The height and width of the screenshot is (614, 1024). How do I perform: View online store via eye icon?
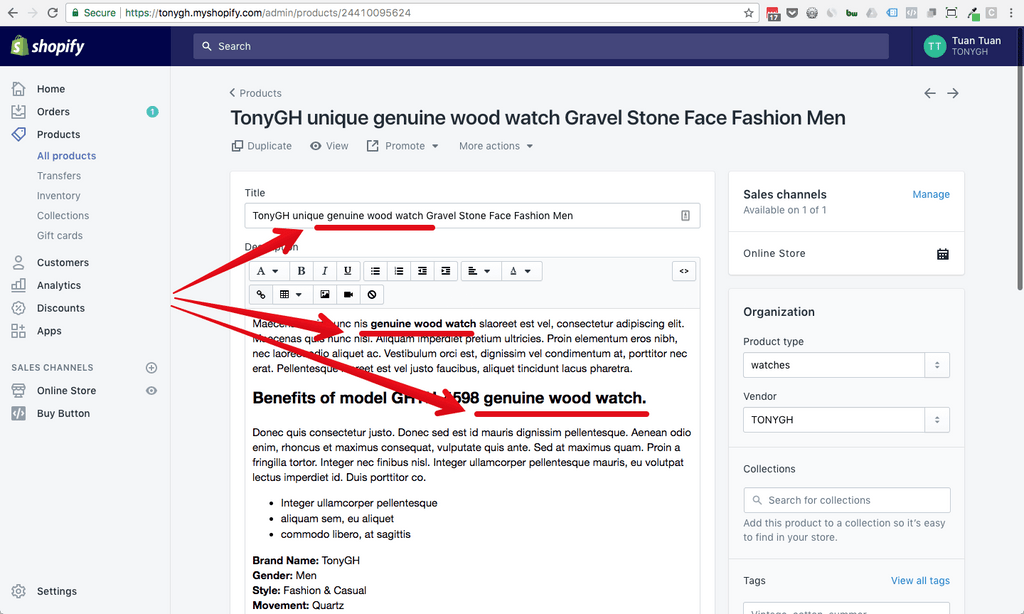(x=151, y=391)
